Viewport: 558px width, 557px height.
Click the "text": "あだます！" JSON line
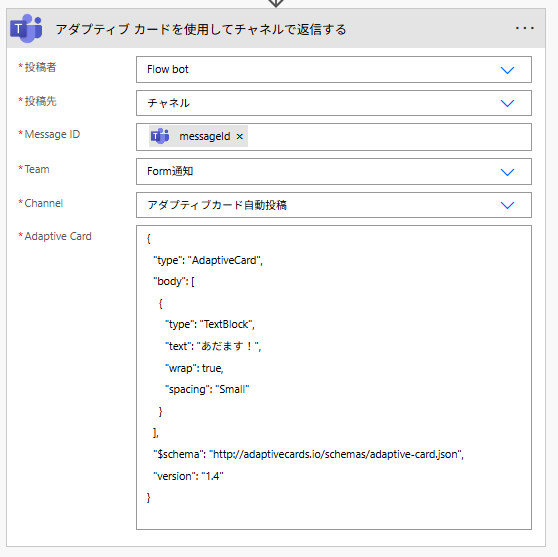(213, 346)
